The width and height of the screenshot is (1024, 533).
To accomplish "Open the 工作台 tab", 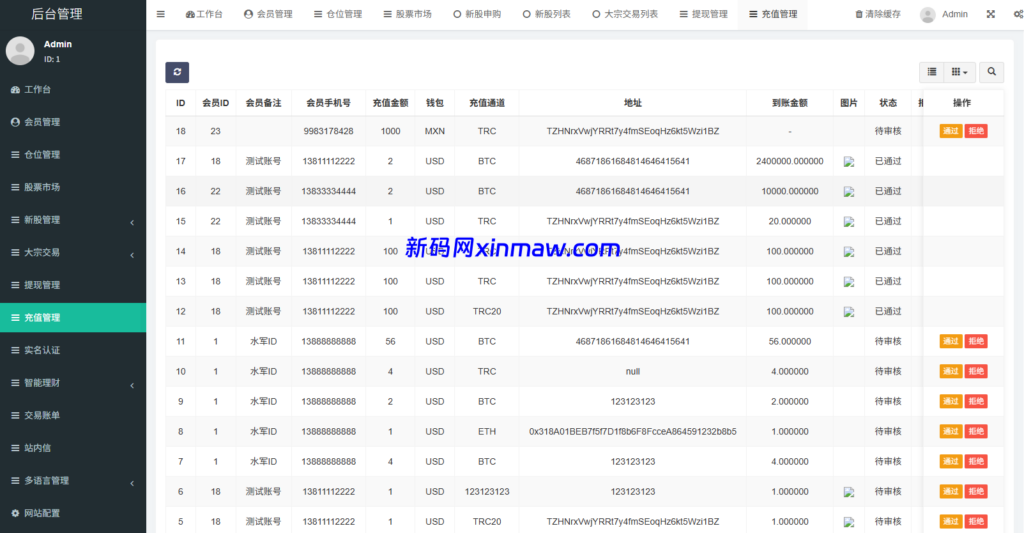I will 204,14.
